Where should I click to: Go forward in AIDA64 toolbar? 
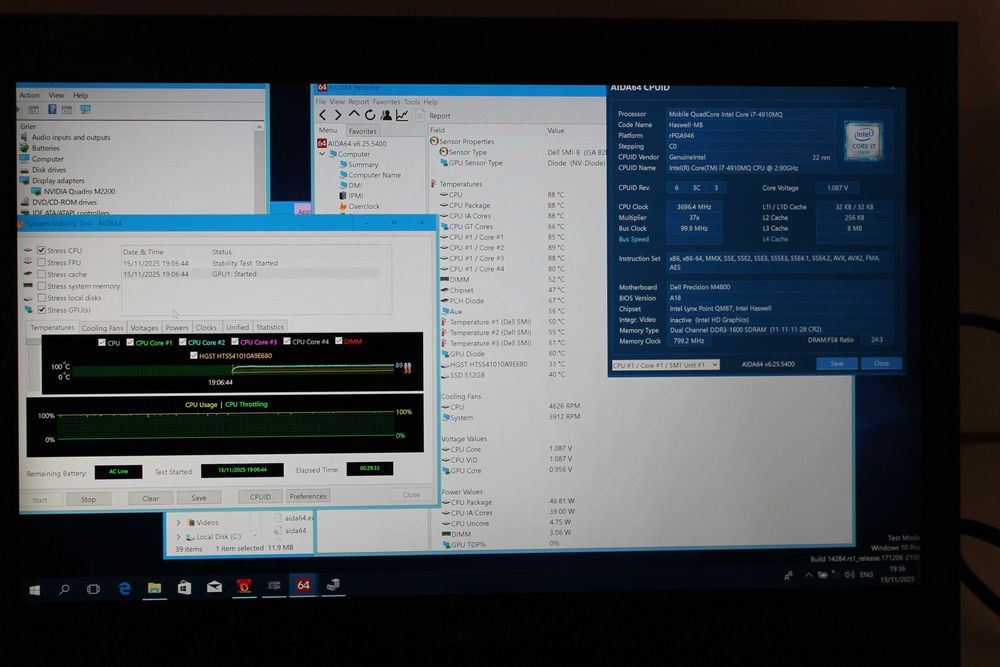338,115
